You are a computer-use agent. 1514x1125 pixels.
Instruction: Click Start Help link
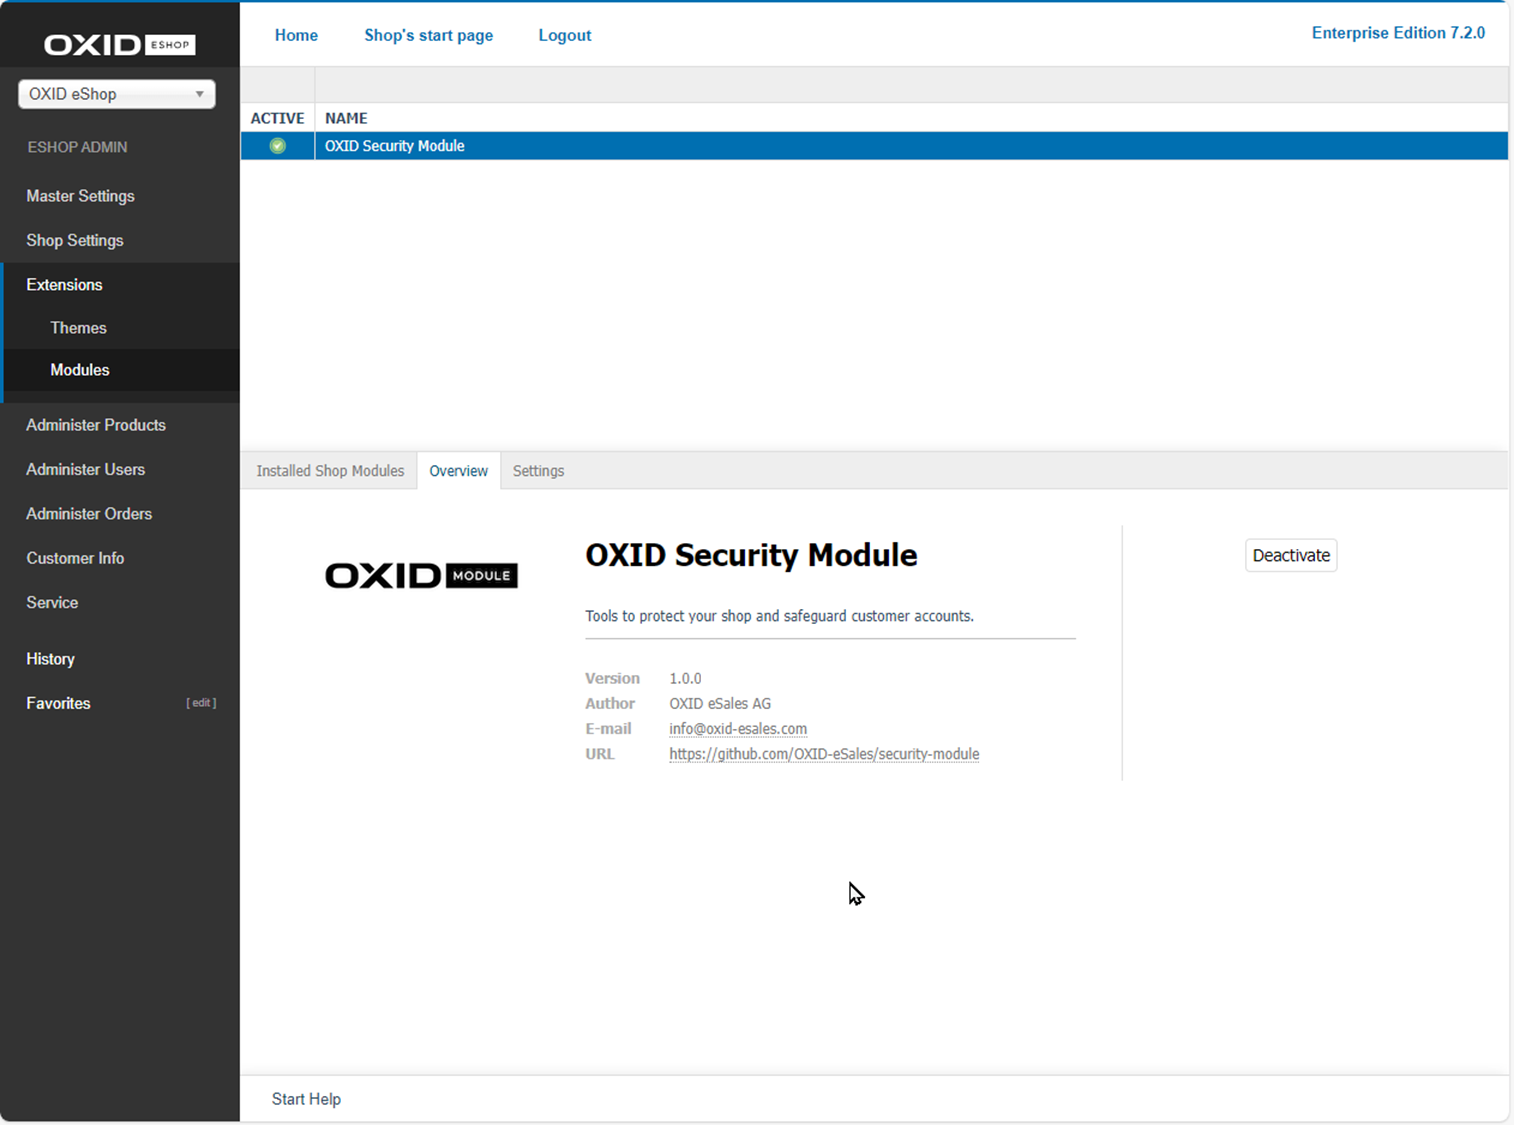point(306,1099)
